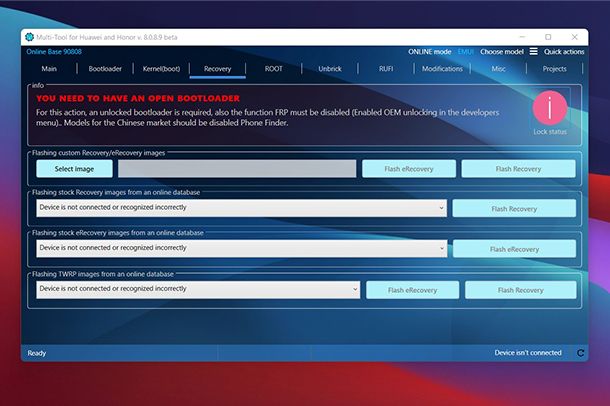Click Flash eRecovery for stock eRecovery images
Viewport: 610px width, 406px height.
(514, 249)
